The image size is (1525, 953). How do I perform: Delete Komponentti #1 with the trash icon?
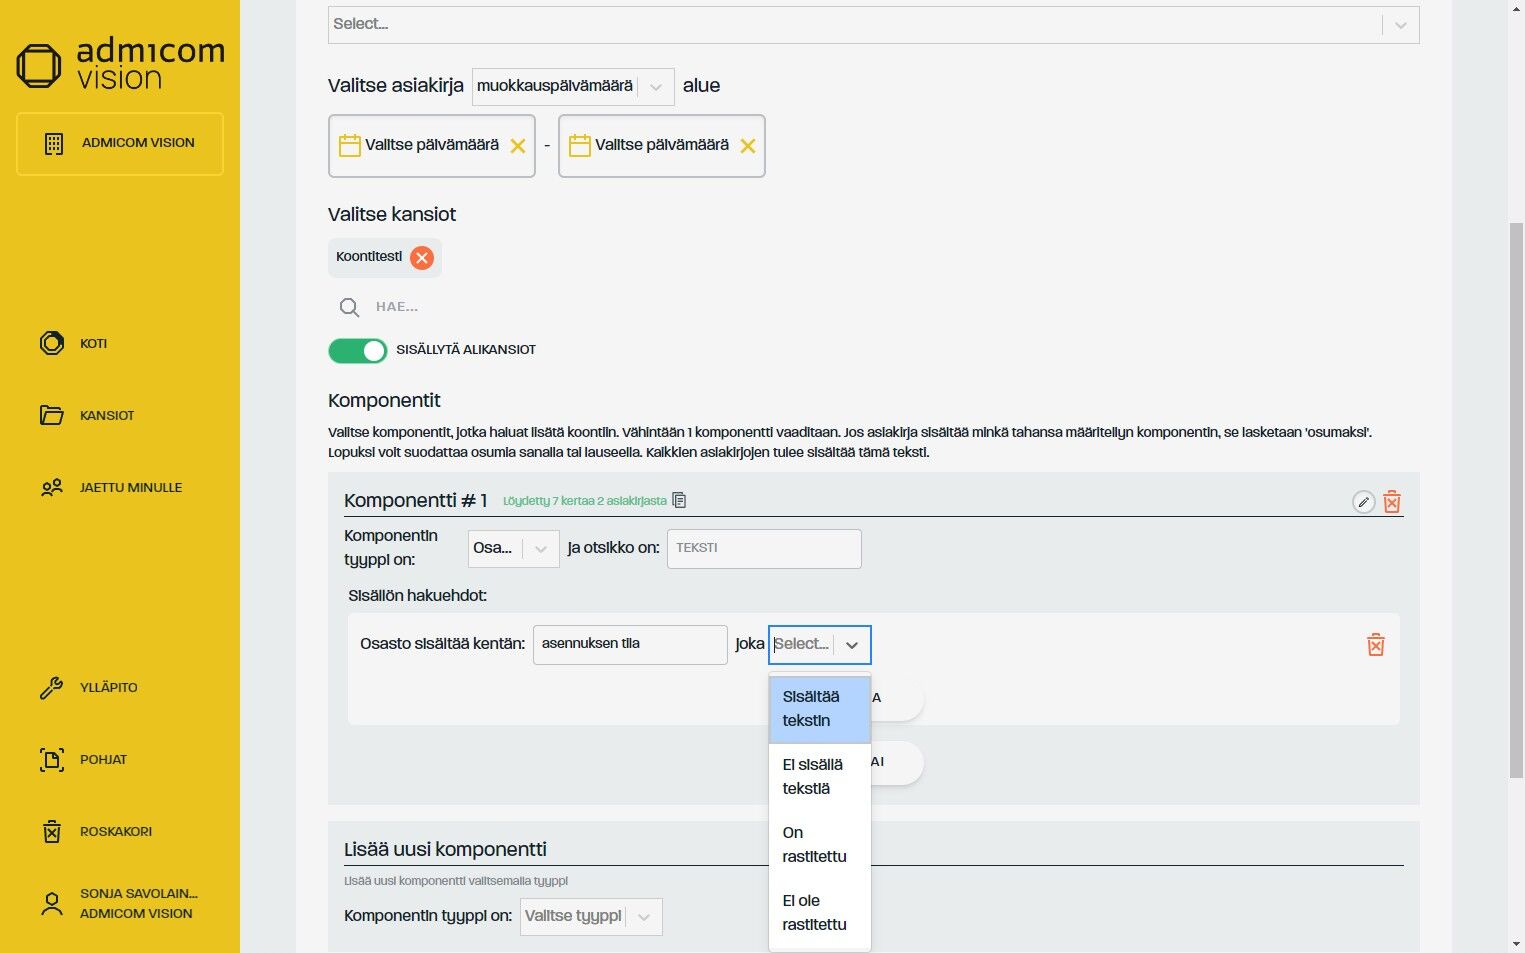1391,502
